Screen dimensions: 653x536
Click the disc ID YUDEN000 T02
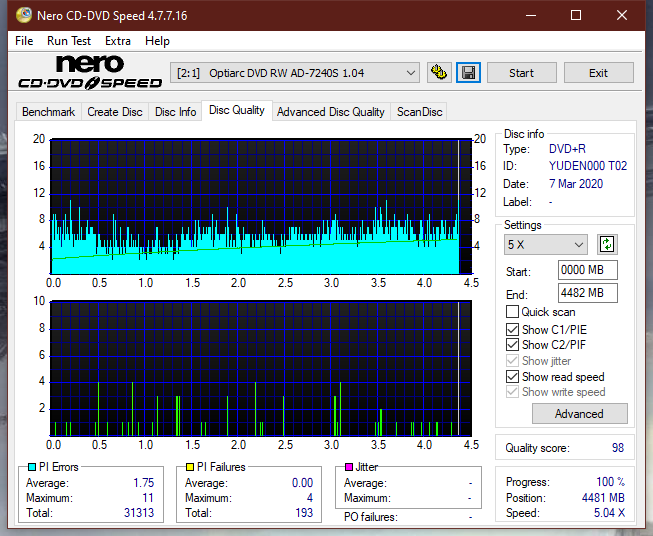click(x=588, y=166)
